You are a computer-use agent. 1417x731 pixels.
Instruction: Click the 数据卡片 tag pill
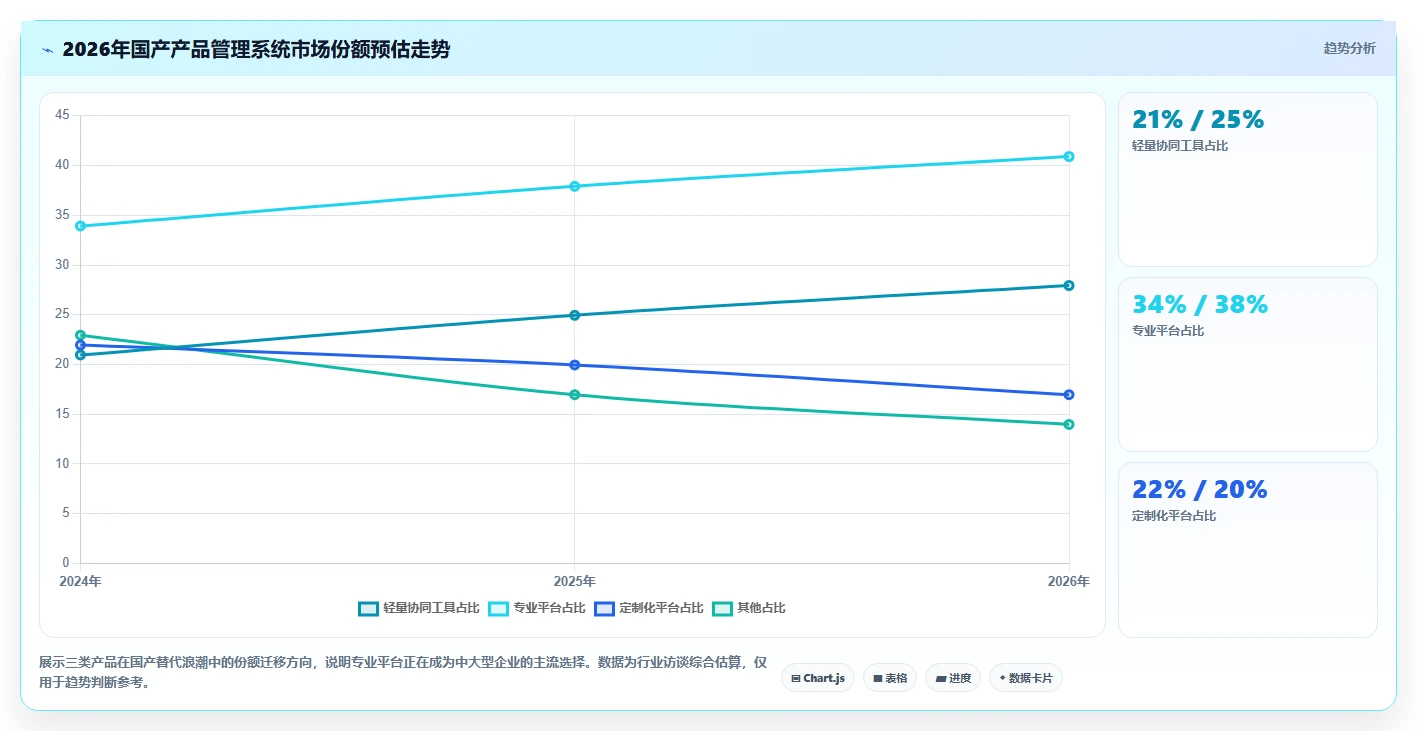coord(1026,678)
